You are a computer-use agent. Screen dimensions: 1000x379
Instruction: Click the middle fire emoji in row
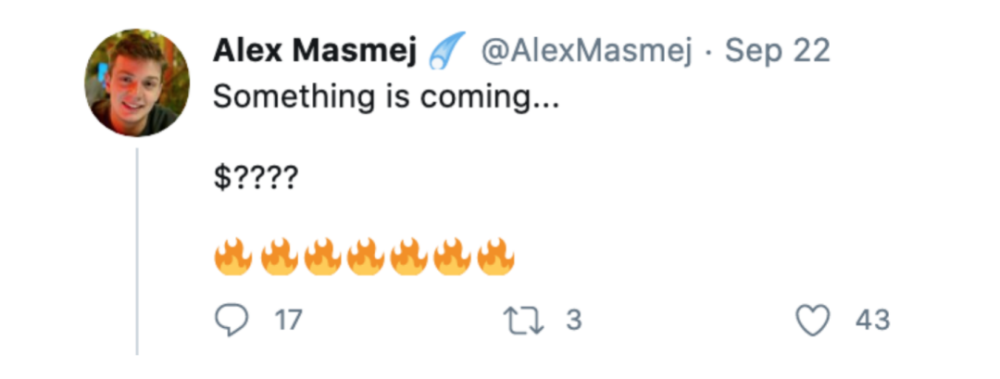pyautogui.click(x=365, y=256)
